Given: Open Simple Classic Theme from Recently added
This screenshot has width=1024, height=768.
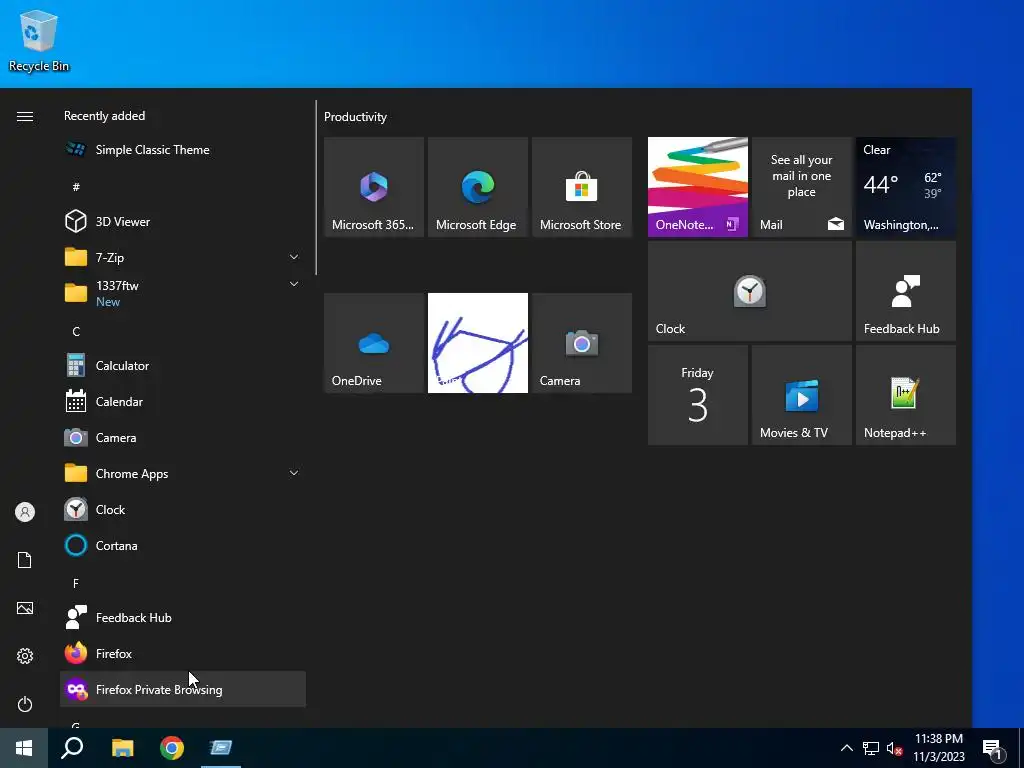Looking at the screenshot, I should tap(183, 150).
